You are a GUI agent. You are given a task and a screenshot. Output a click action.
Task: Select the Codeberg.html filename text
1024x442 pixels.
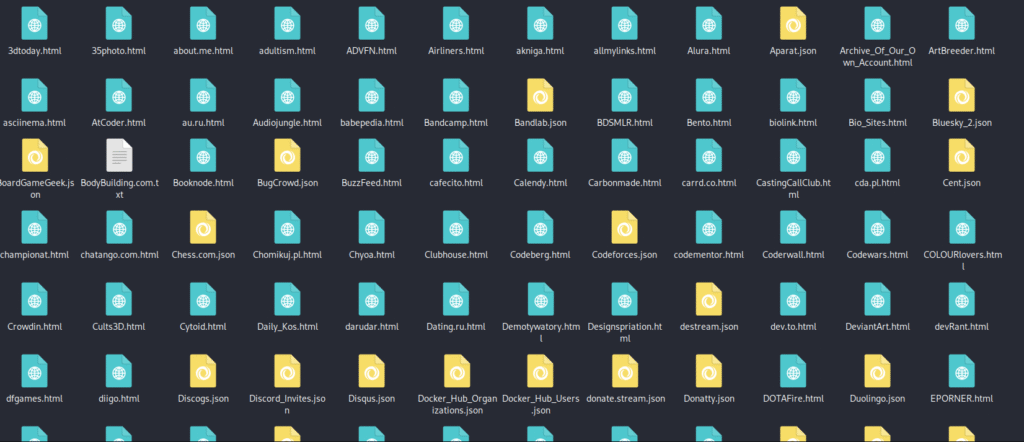pos(540,255)
